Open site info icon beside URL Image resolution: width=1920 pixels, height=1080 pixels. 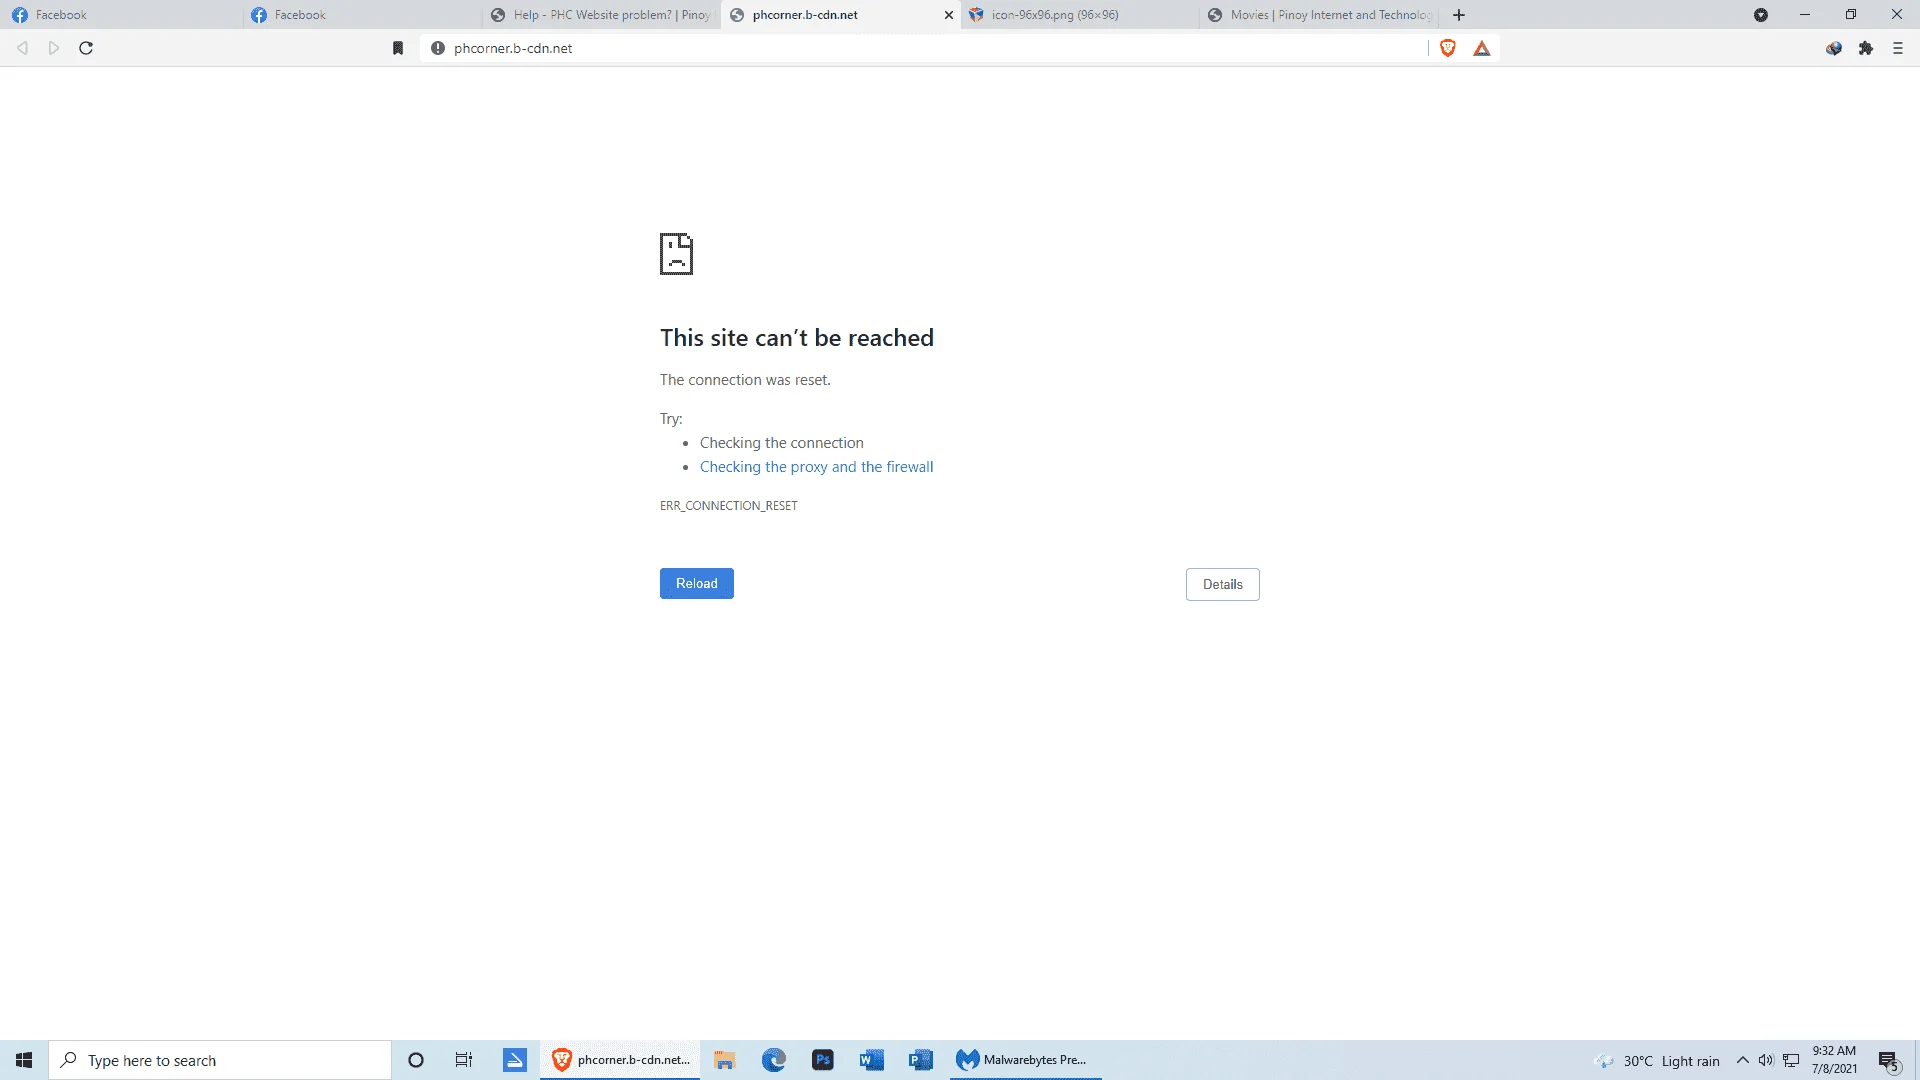[438, 48]
